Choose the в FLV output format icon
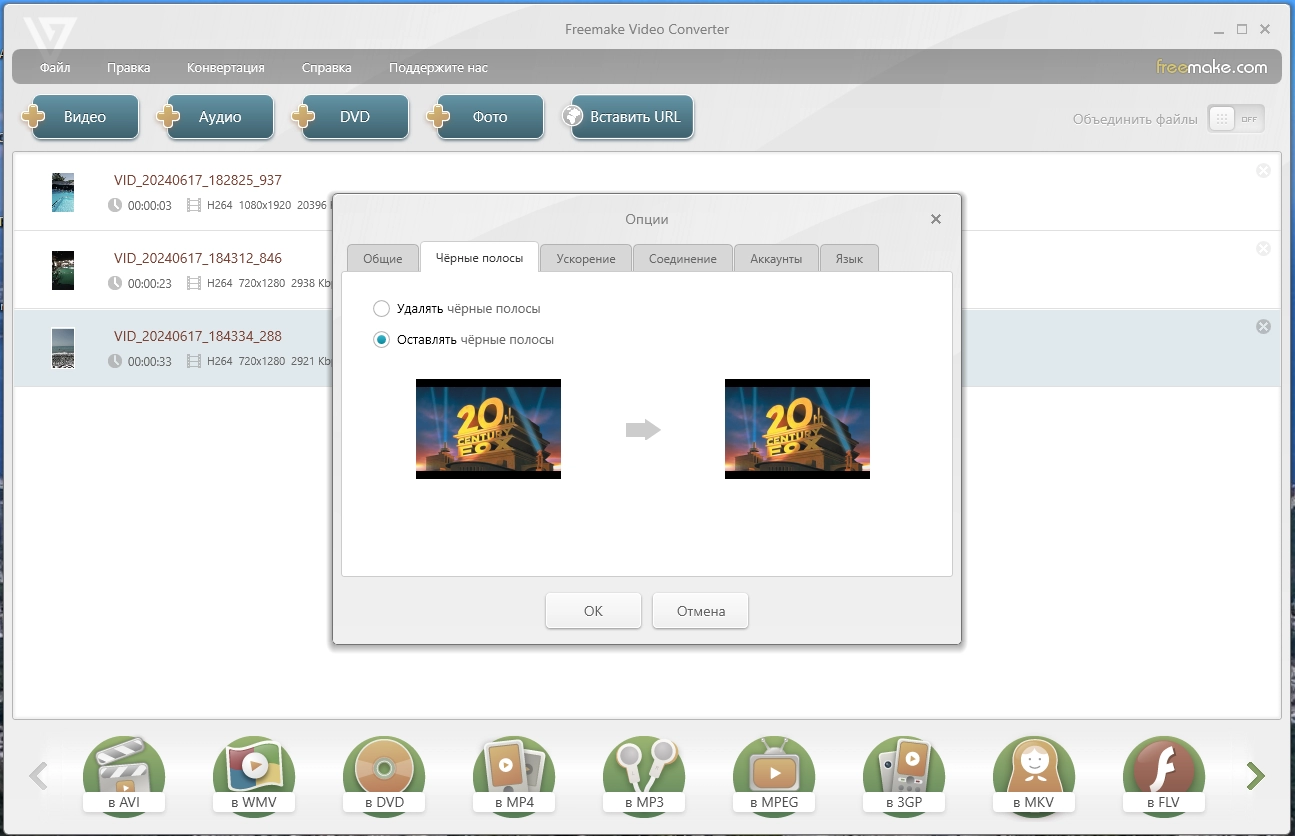Image resolution: width=1295 pixels, height=836 pixels. pos(1164,775)
